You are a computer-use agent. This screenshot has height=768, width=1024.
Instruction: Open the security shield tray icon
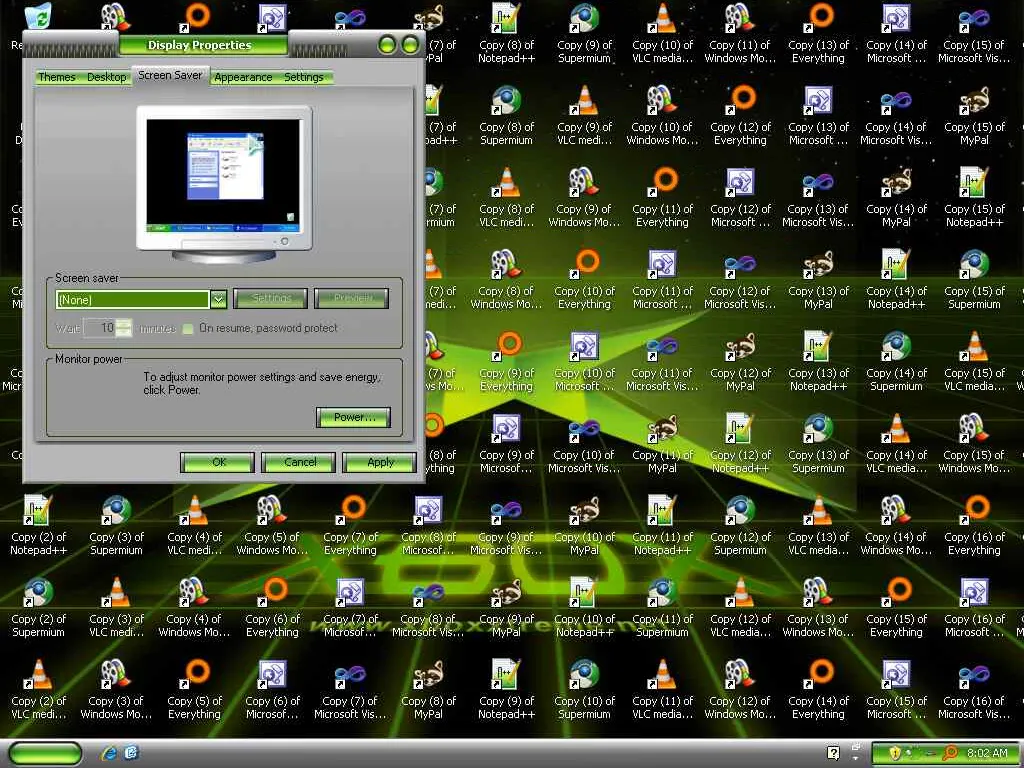[895, 753]
